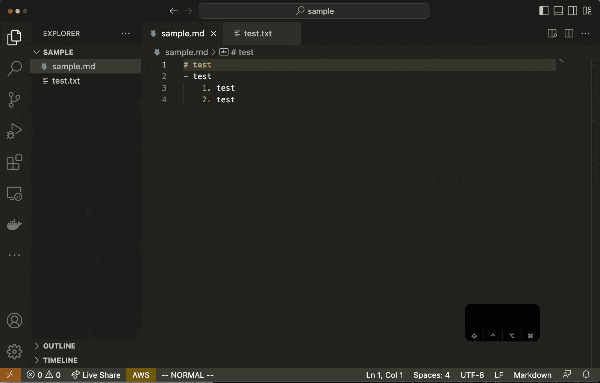Change indentation via Spaces: 4

pyautogui.click(x=431, y=375)
